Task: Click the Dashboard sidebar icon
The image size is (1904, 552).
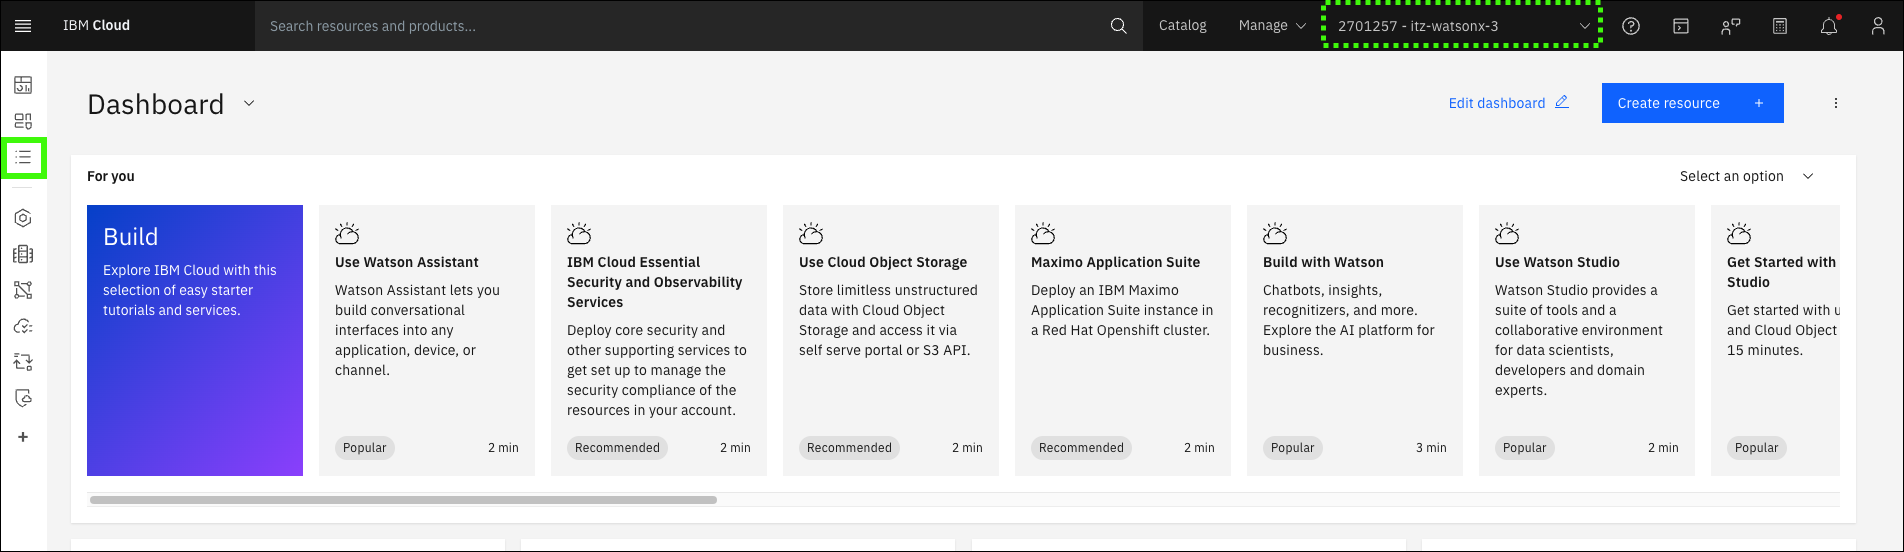Action: click(x=23, y=85)
